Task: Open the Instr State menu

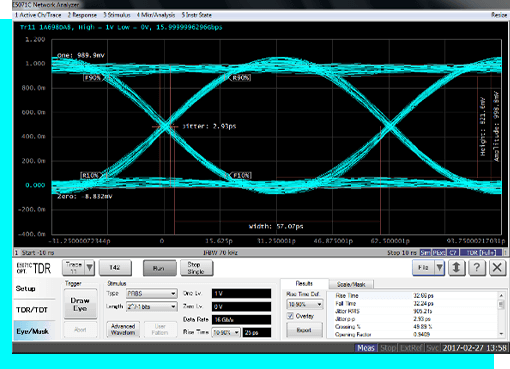Action: pyautogui.click(x=196, y=15)
